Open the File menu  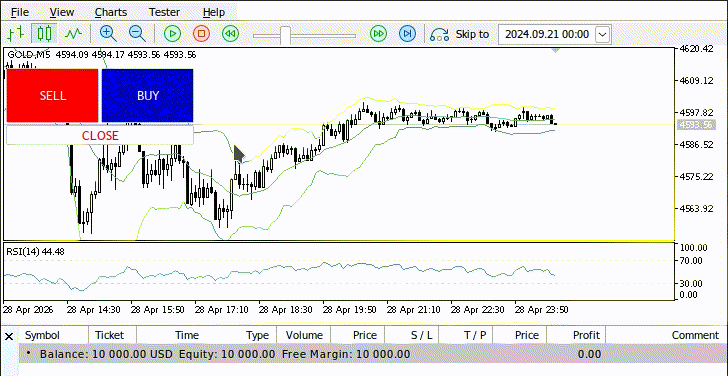[20, 12]
